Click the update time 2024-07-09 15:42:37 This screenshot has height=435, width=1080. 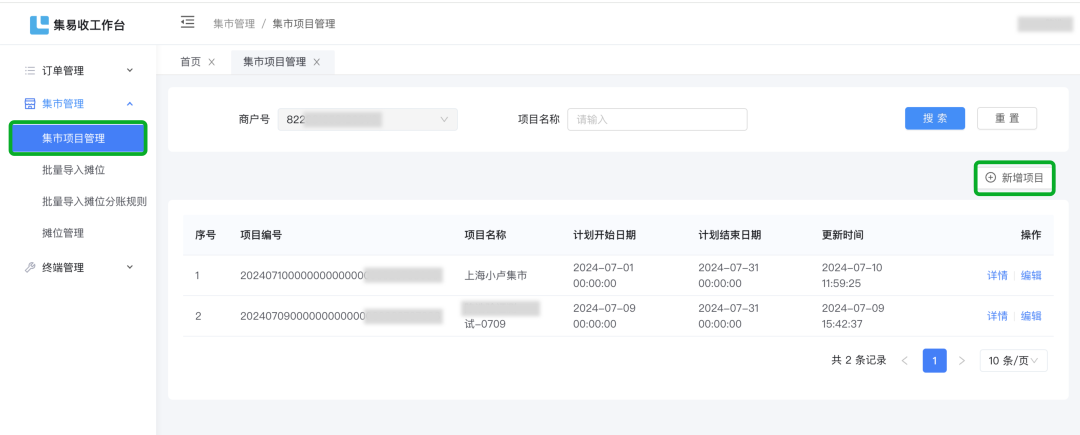pyautogui.click(x=853, y=316)
